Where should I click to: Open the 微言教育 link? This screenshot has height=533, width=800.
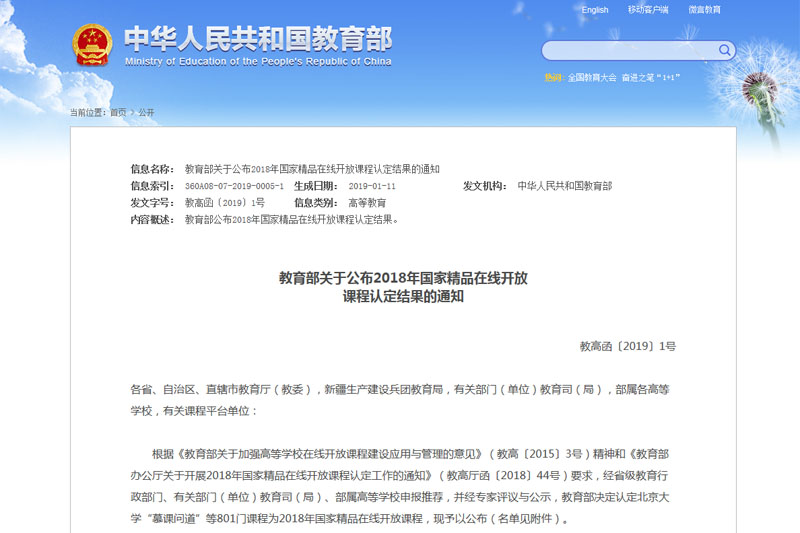[x=704, y=10]
